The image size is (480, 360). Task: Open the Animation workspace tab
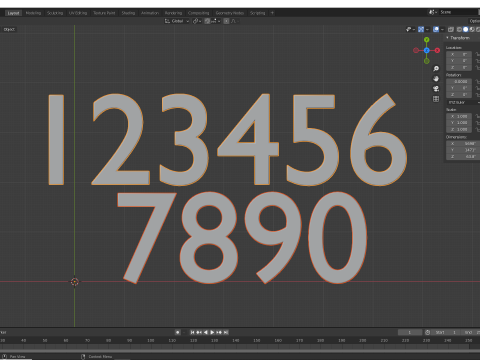[150, 13]
